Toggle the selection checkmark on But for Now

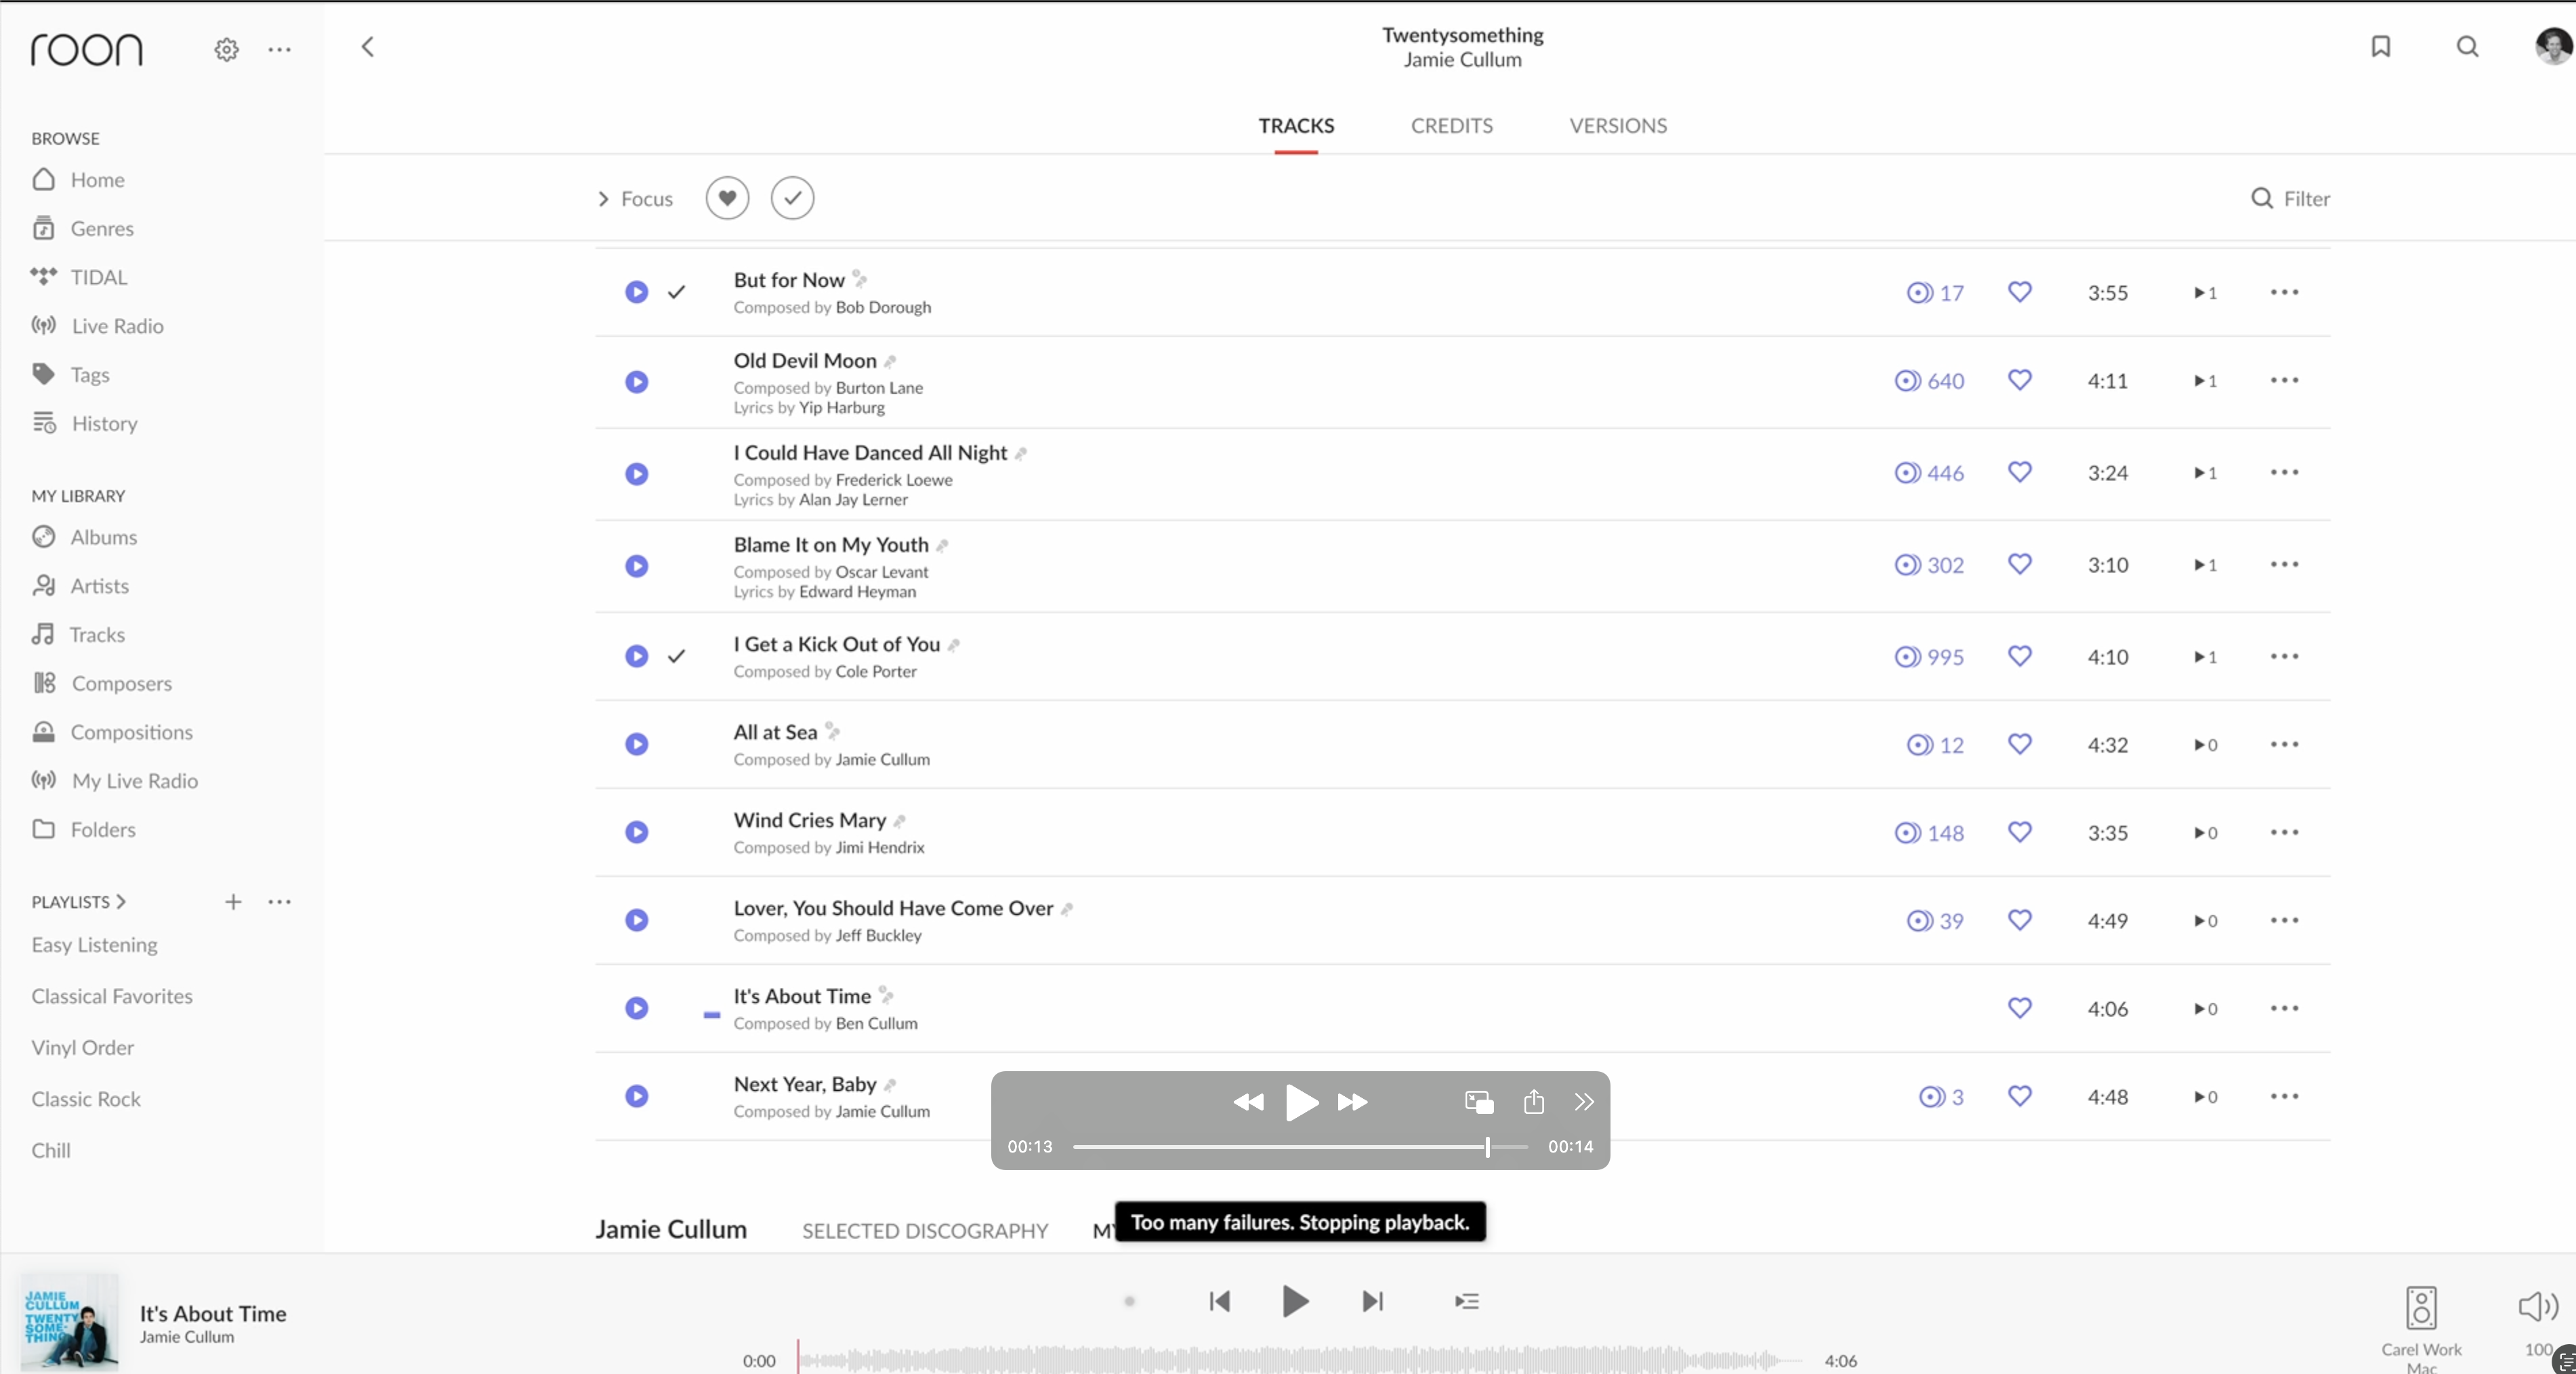click(677, 292)
